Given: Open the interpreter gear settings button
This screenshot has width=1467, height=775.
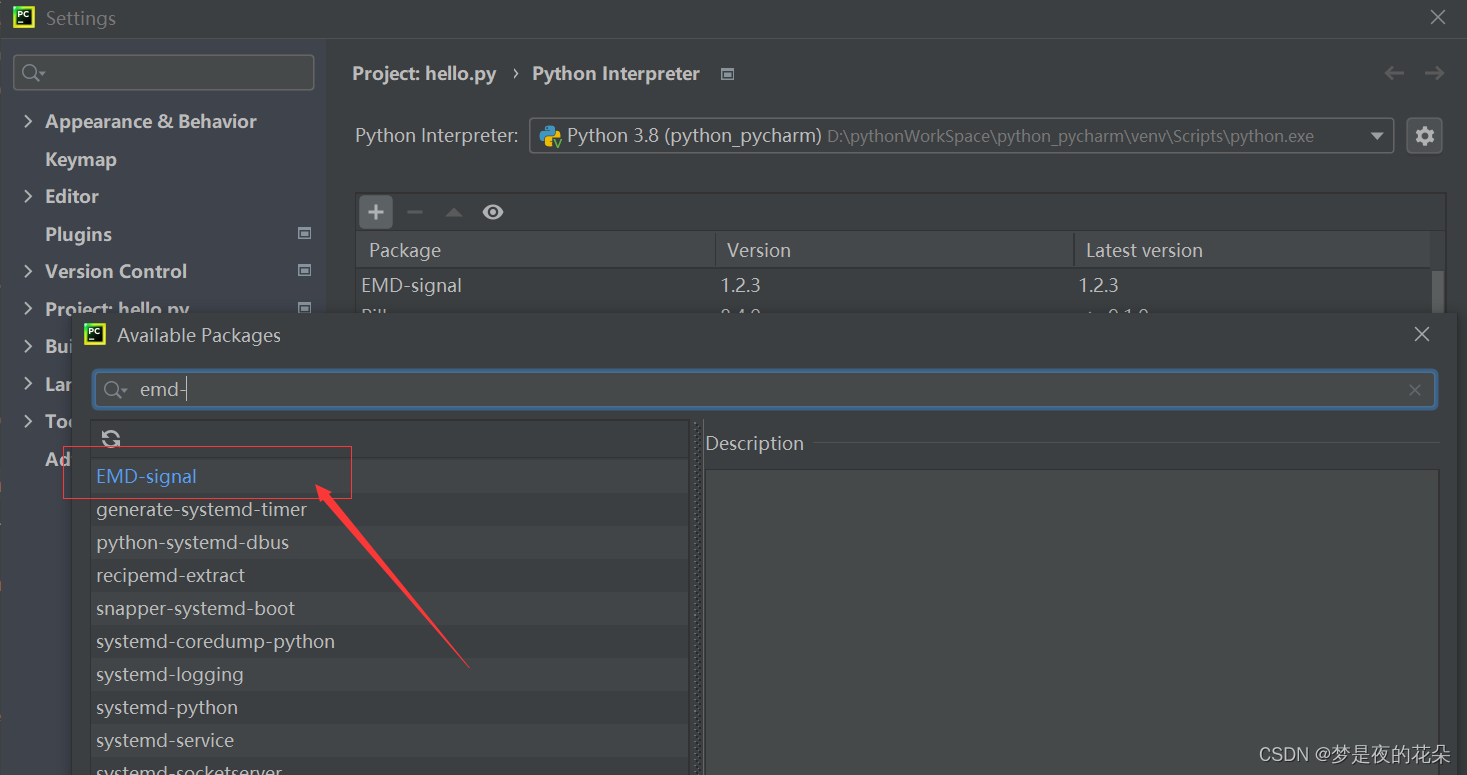Looking at the screenshot, I should pos(1425,136).
